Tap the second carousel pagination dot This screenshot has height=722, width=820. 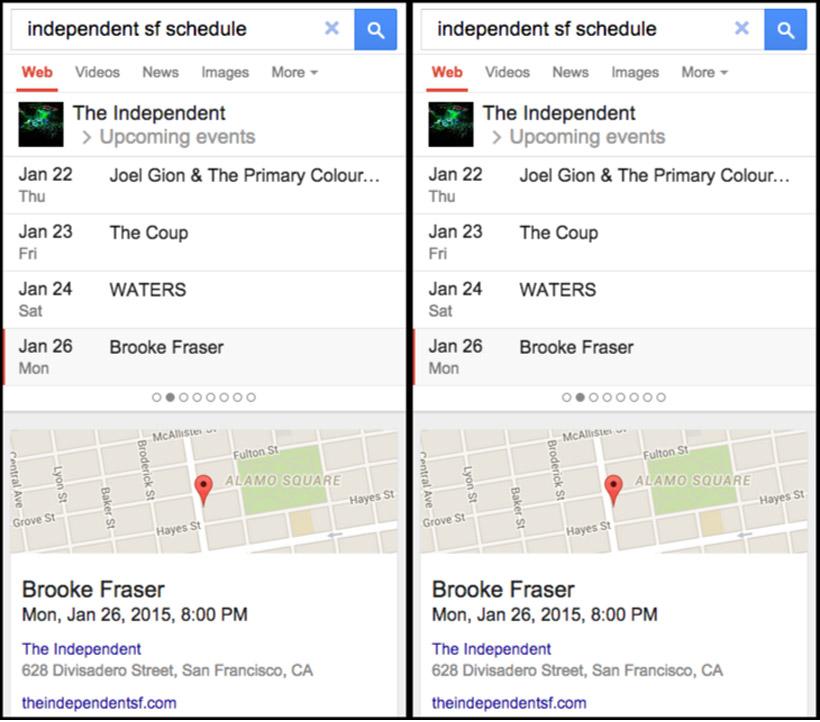[172, 397]
